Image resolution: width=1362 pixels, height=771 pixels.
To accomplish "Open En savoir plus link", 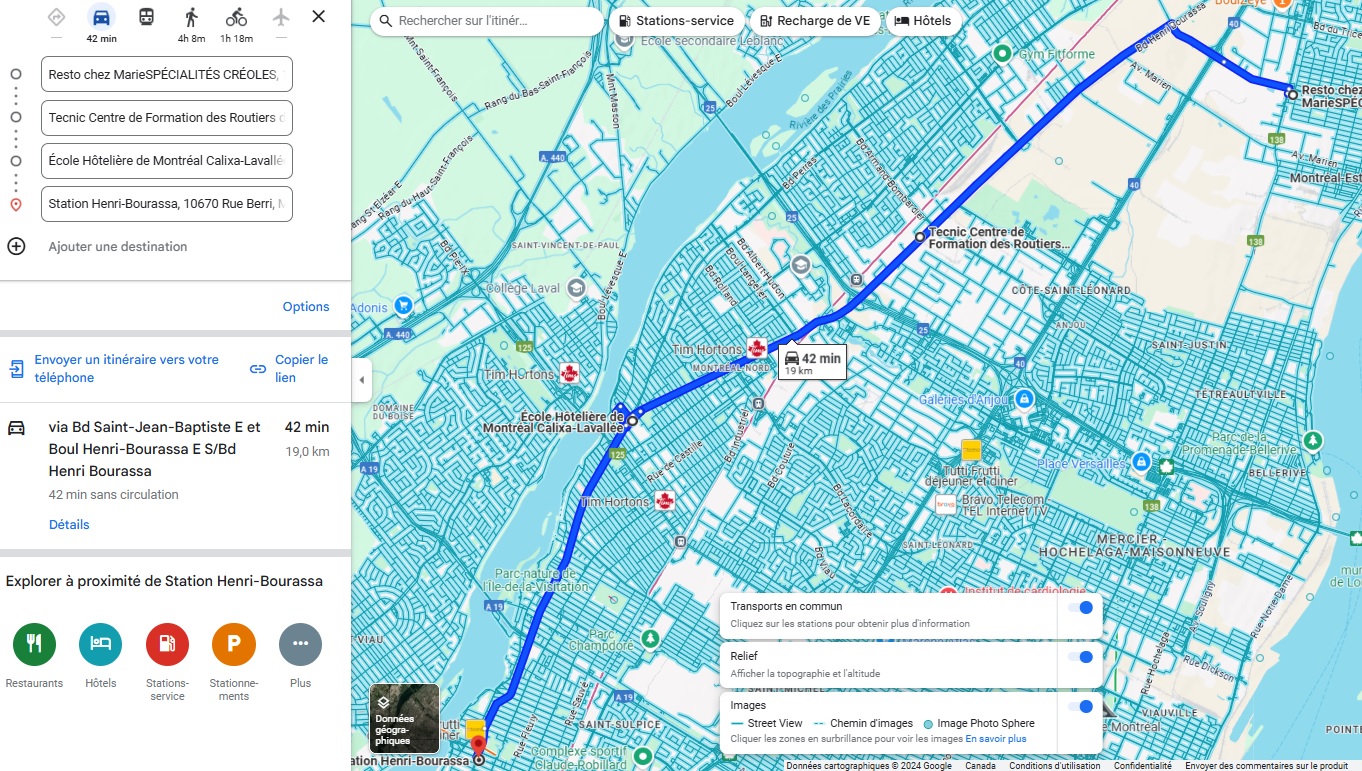I will (996, 739).
